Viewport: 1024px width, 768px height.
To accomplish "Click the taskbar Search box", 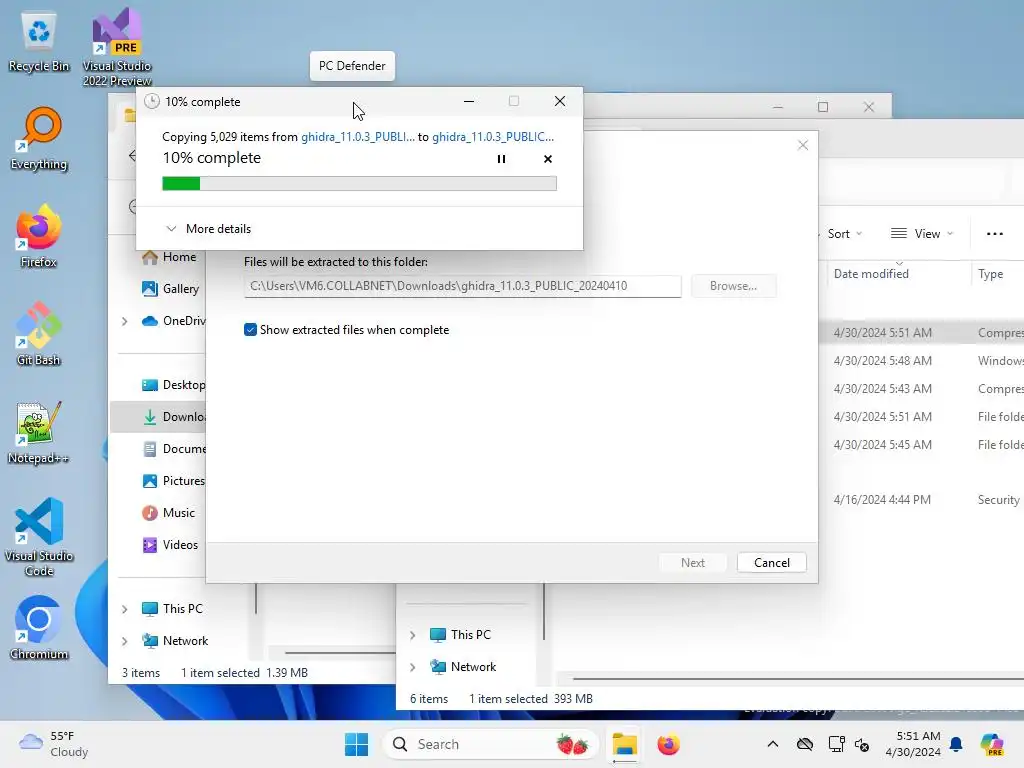I will pyautogui.click(x=491, y=744).
